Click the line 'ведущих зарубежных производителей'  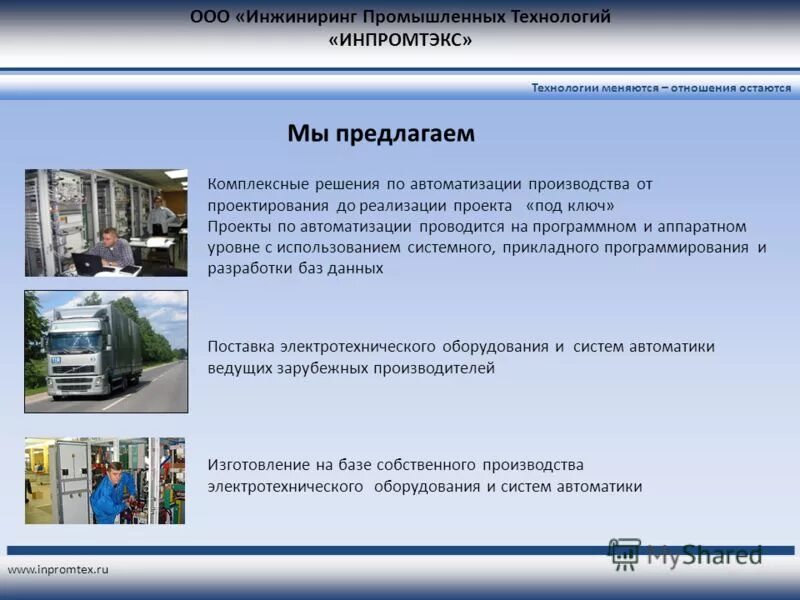click(x=351, y=368)
